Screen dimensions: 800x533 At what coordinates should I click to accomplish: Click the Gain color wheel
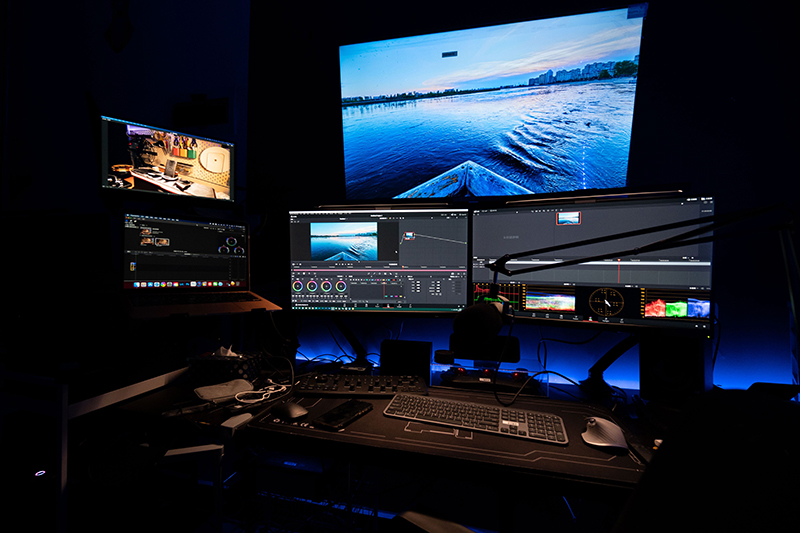pos(326,285)
